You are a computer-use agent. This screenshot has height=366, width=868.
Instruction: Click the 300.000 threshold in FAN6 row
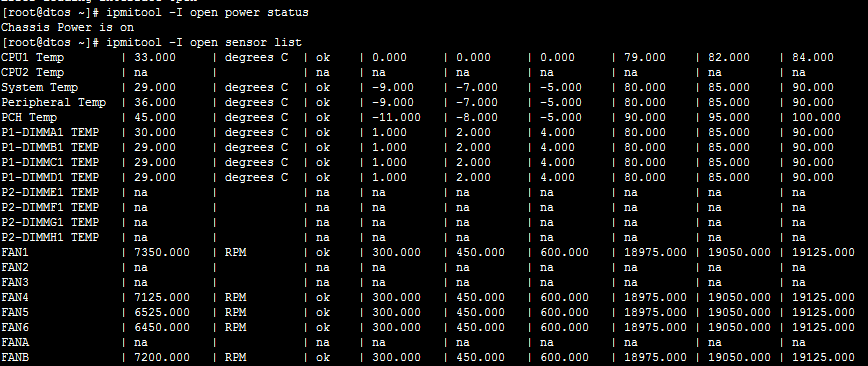point(396,327)
